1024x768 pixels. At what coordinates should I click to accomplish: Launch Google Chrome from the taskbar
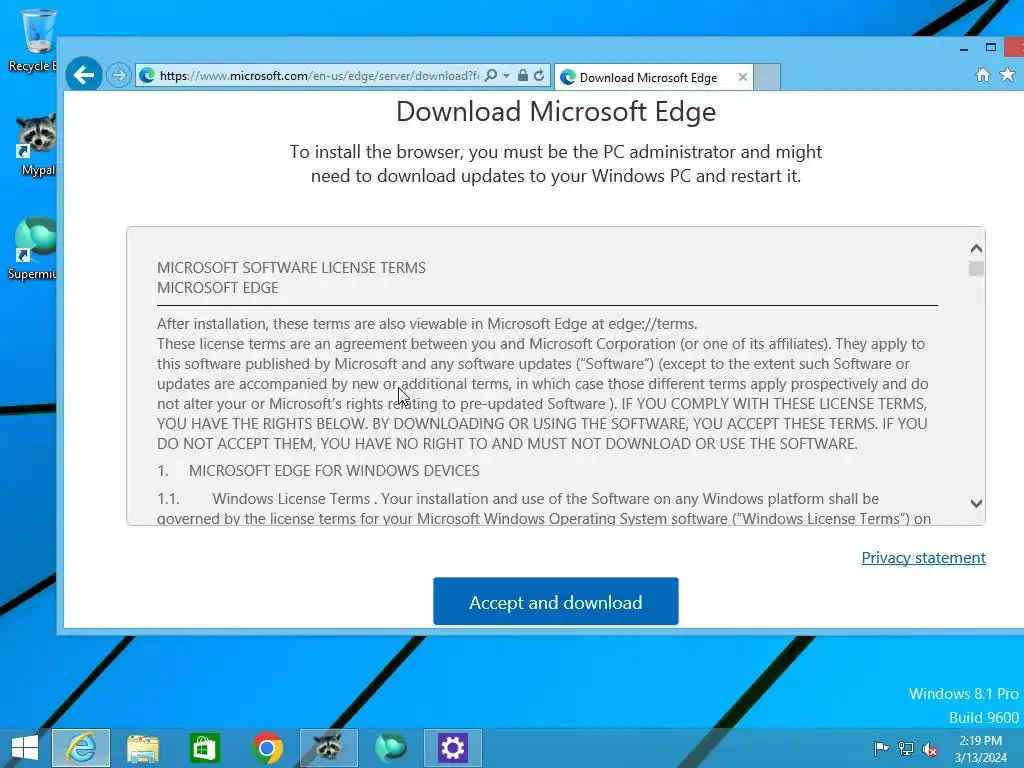click(266, 748)
